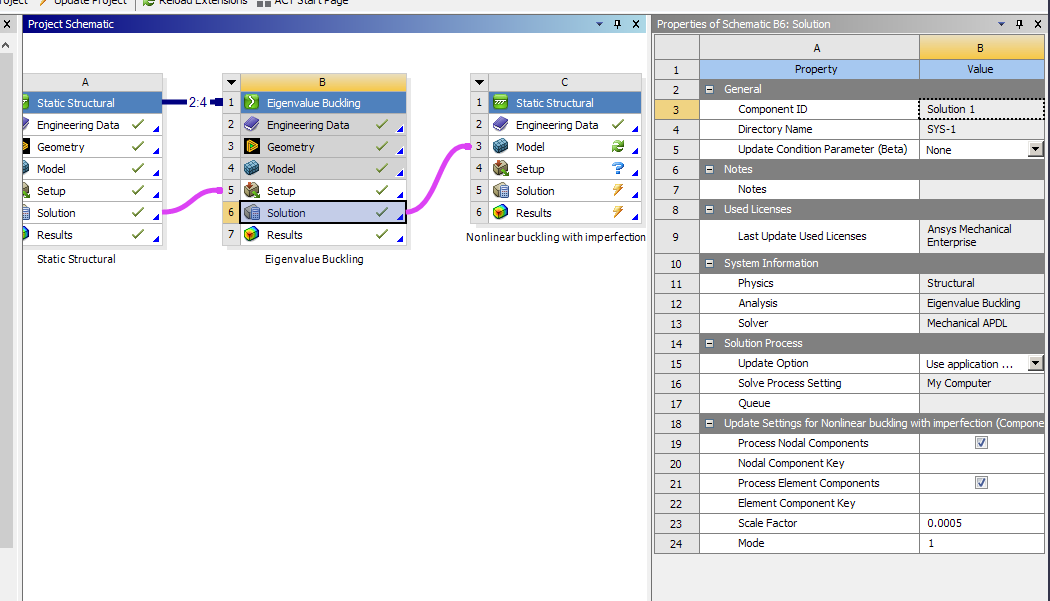Uncheck Process Nodal Components checkbox
This screenshot has height=601, width=1050.
pyautogui.click(x=981, y=443)
